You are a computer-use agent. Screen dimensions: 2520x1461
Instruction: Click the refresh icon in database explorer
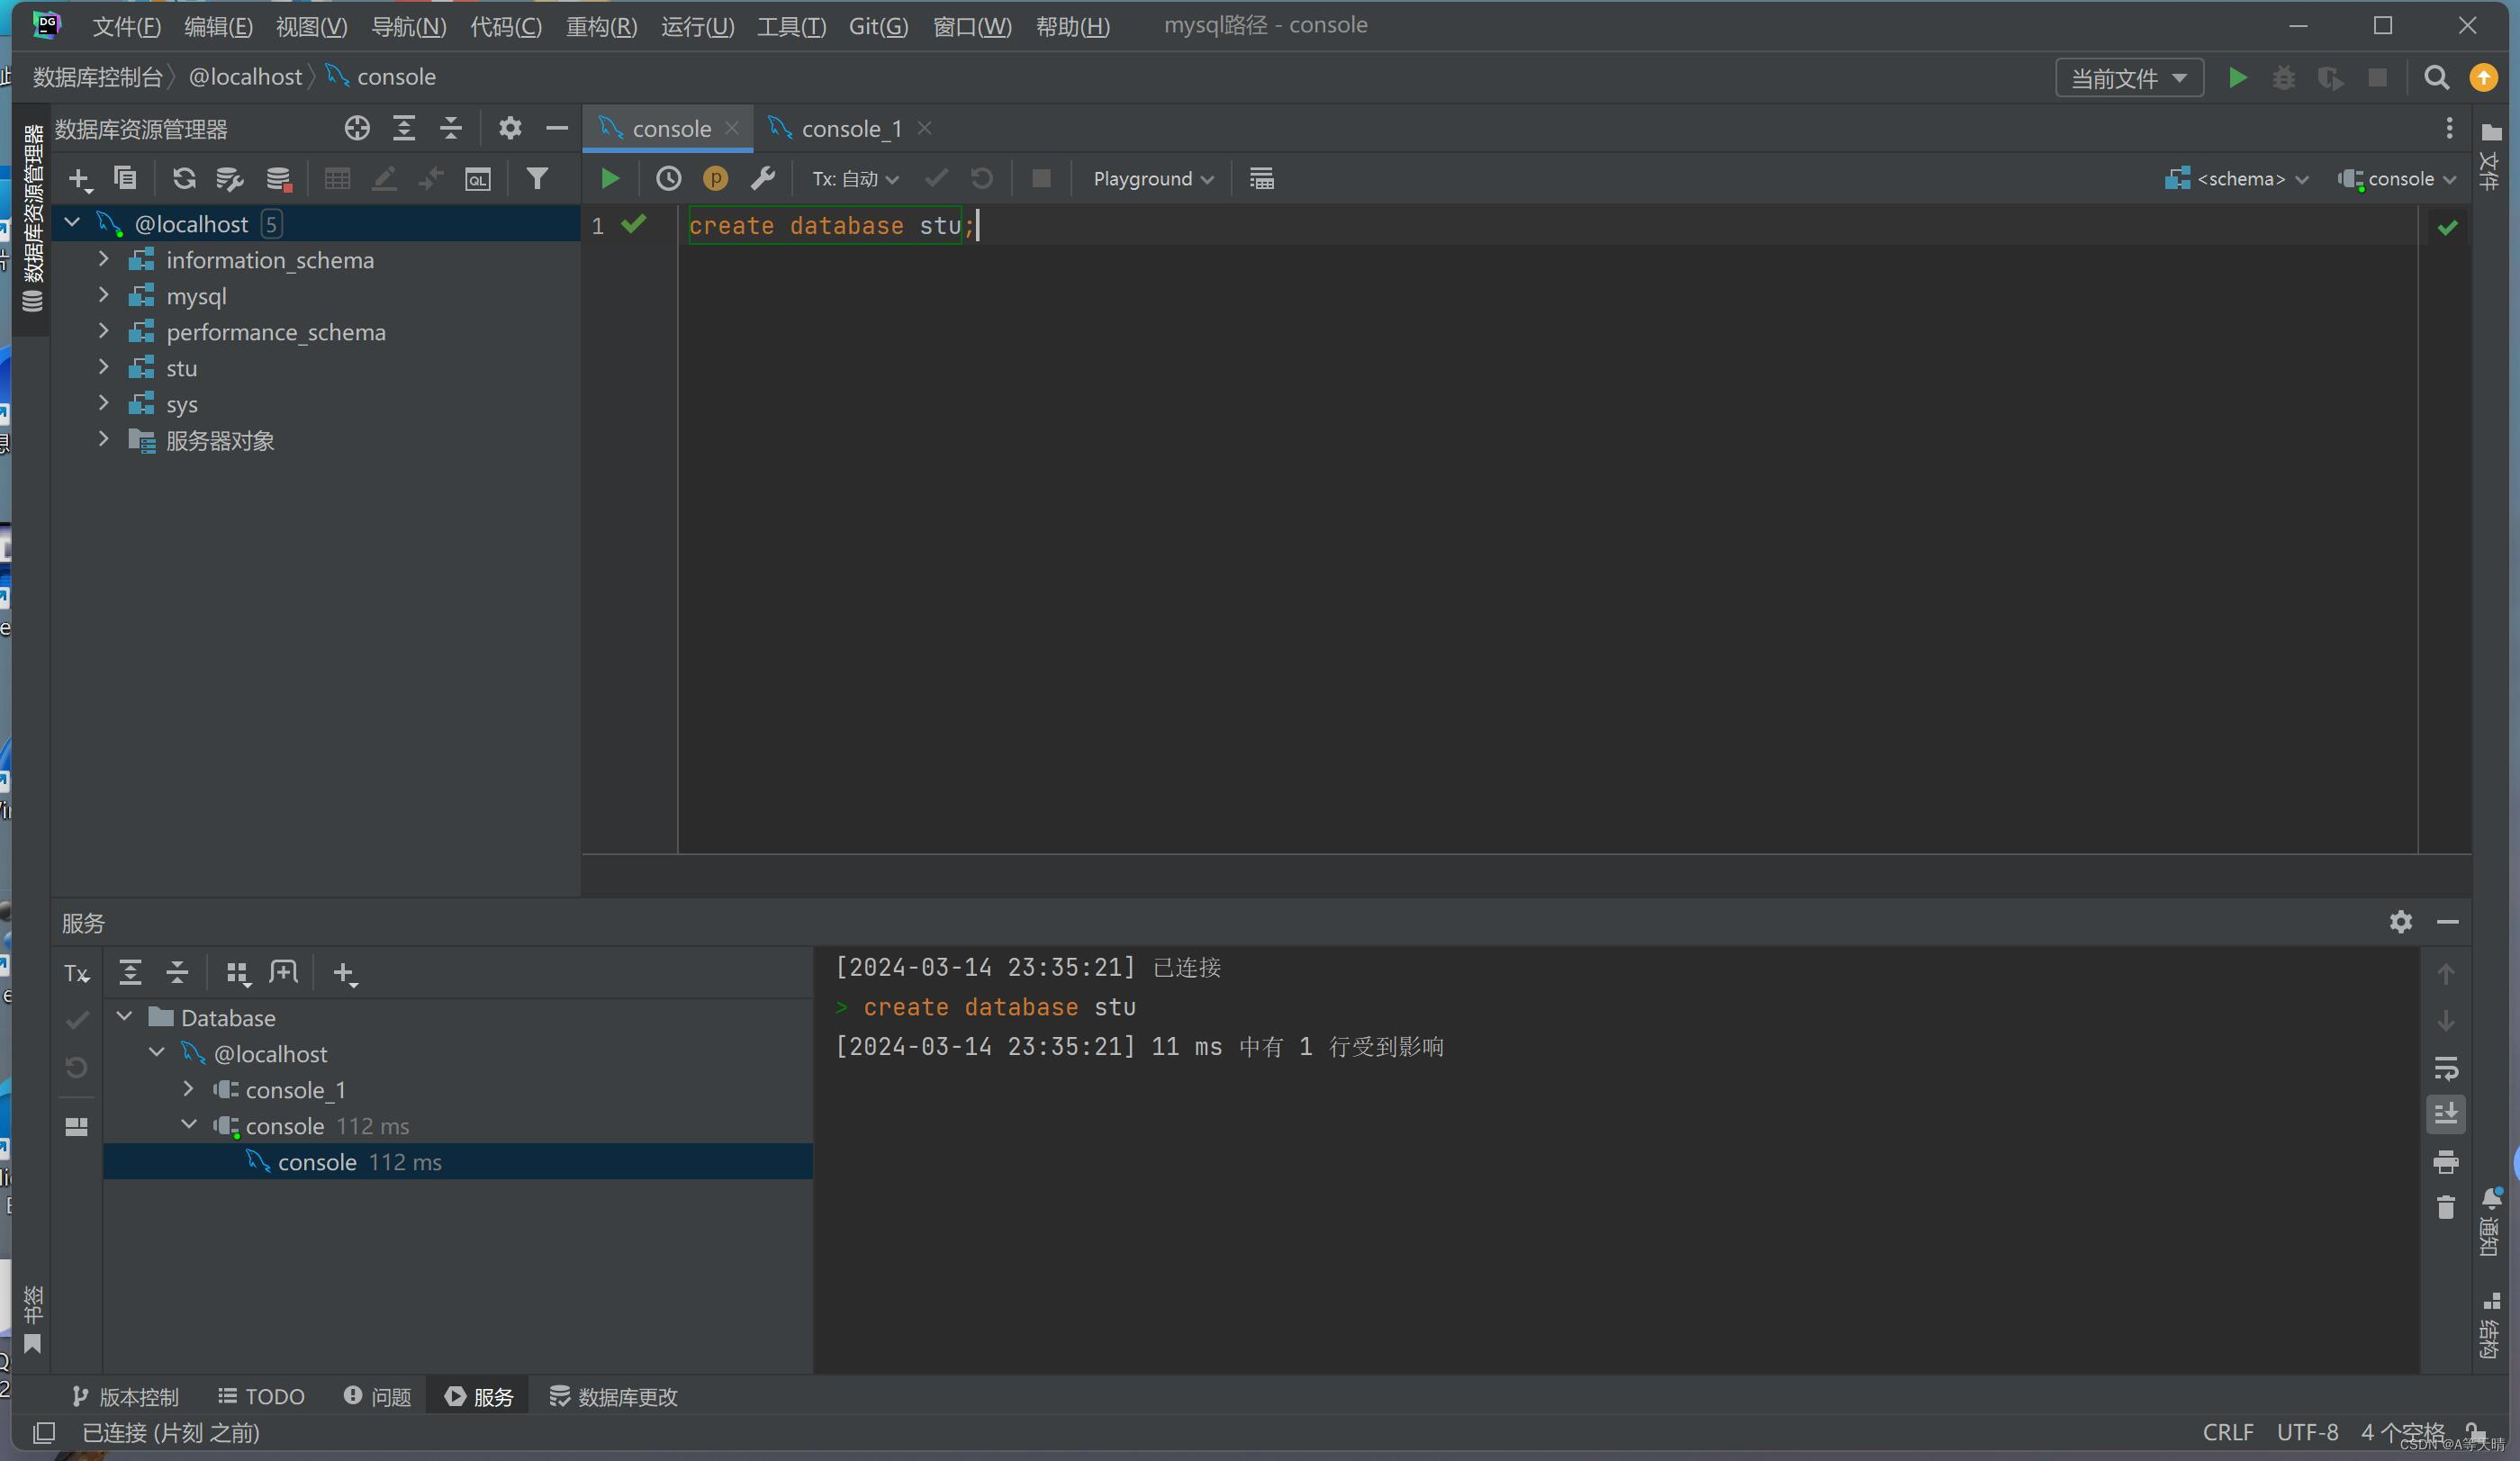183,179
